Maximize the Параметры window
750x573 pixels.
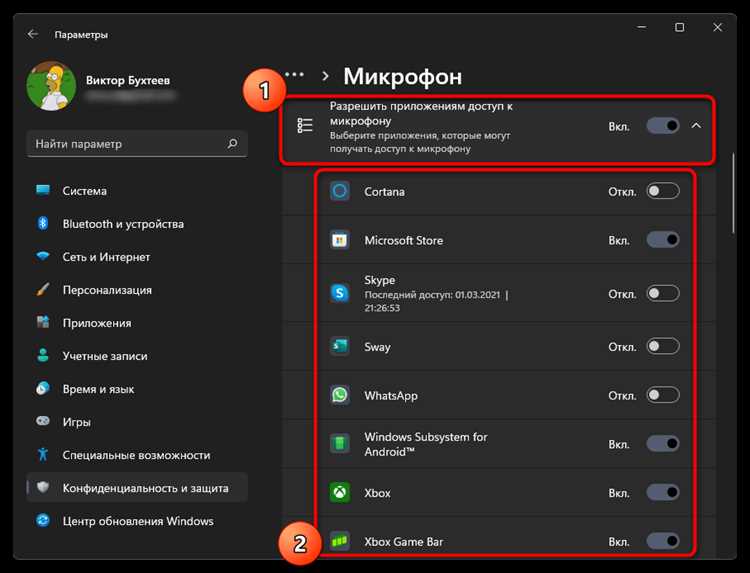680,27
